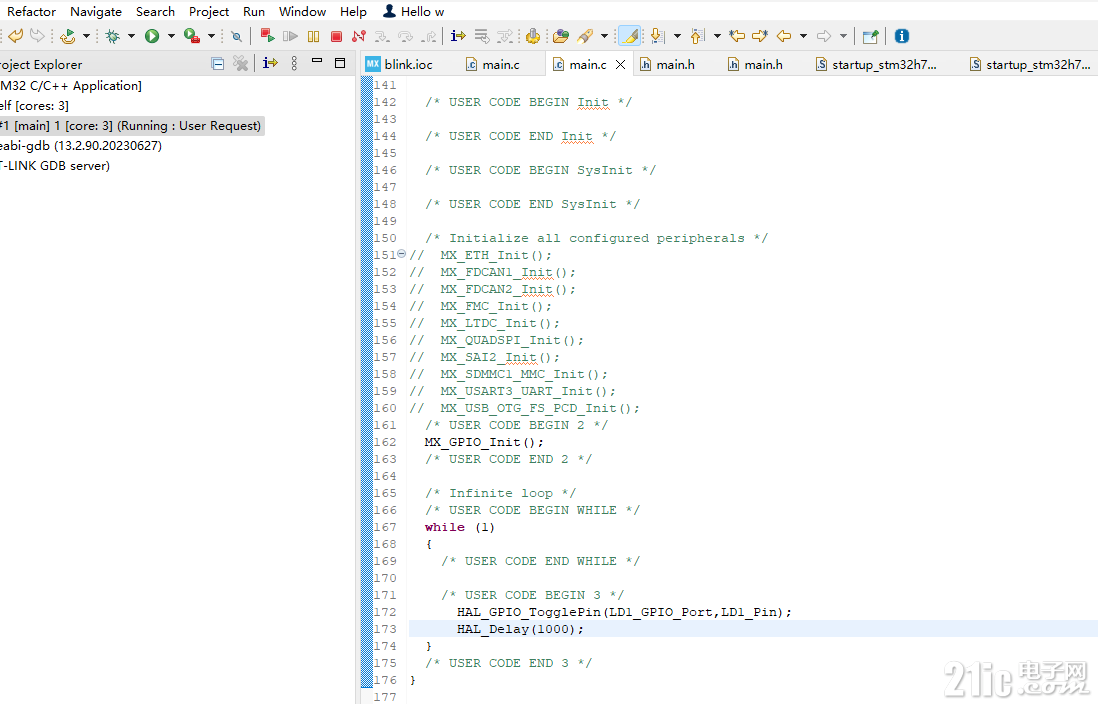
Task: Navigate Back with the yellow left arrow
Action: click(x=784, y=36)
